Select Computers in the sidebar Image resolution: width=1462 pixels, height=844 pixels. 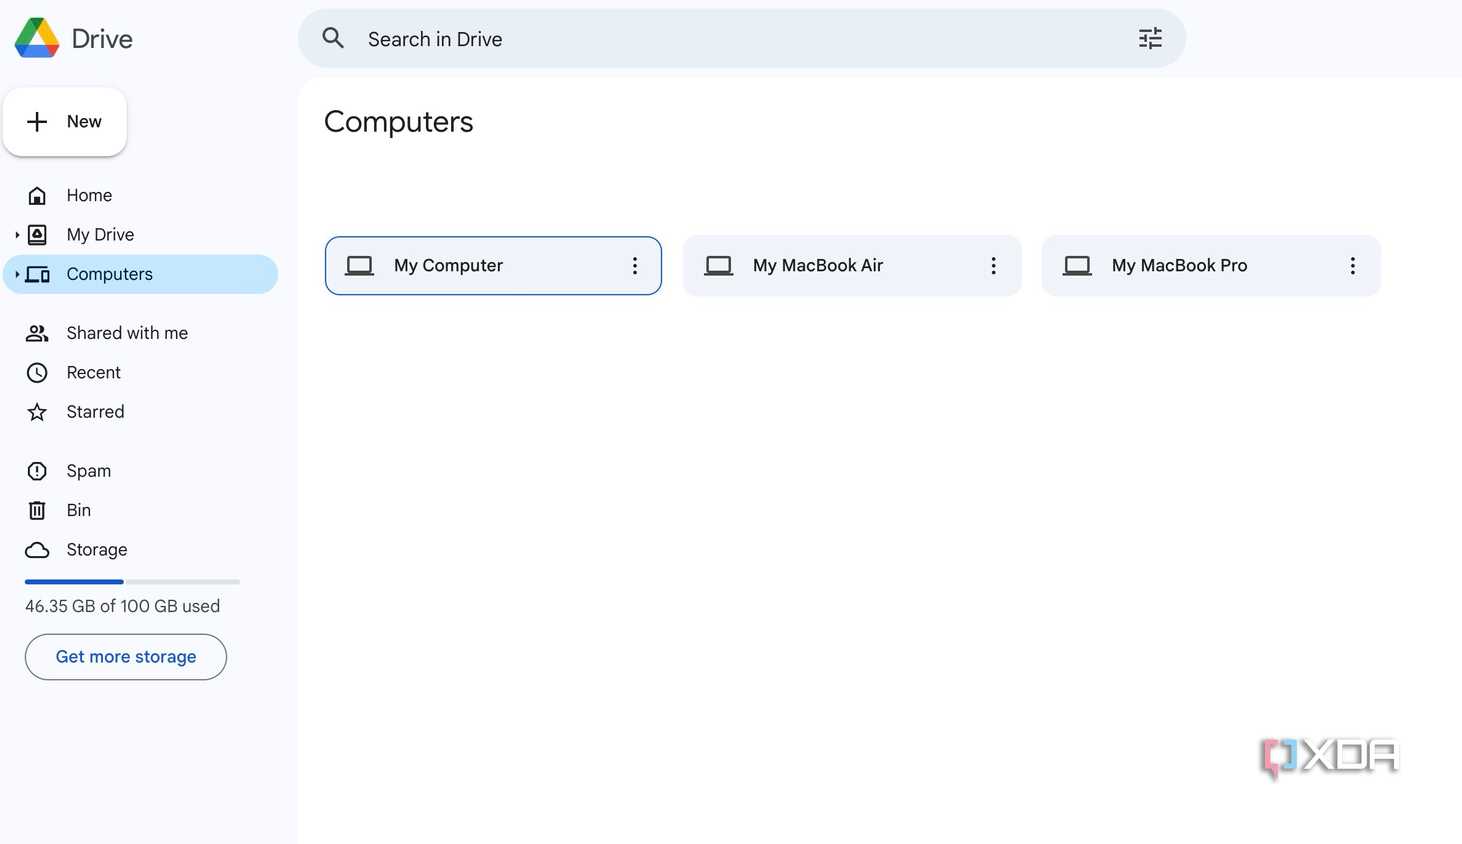141,274
